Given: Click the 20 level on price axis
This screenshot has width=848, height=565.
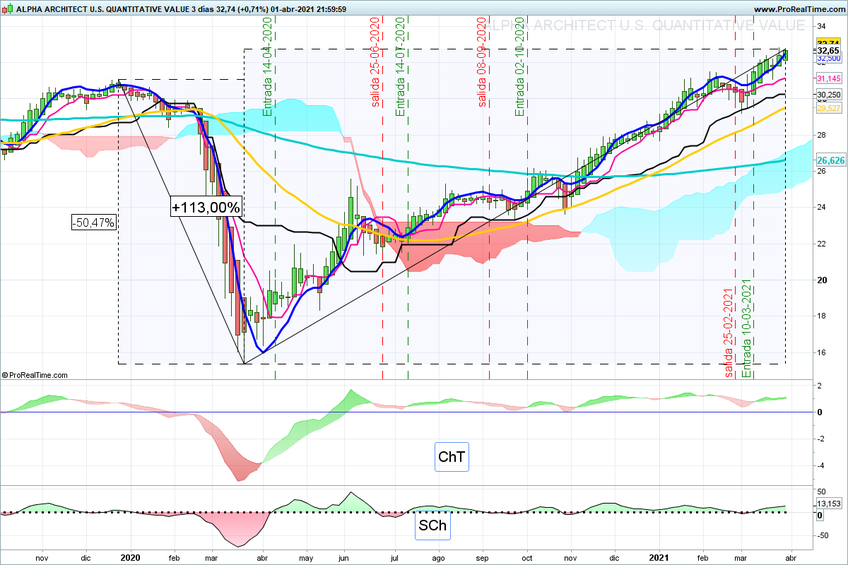Looking at the screenshot, I should [x=822, y=280].
